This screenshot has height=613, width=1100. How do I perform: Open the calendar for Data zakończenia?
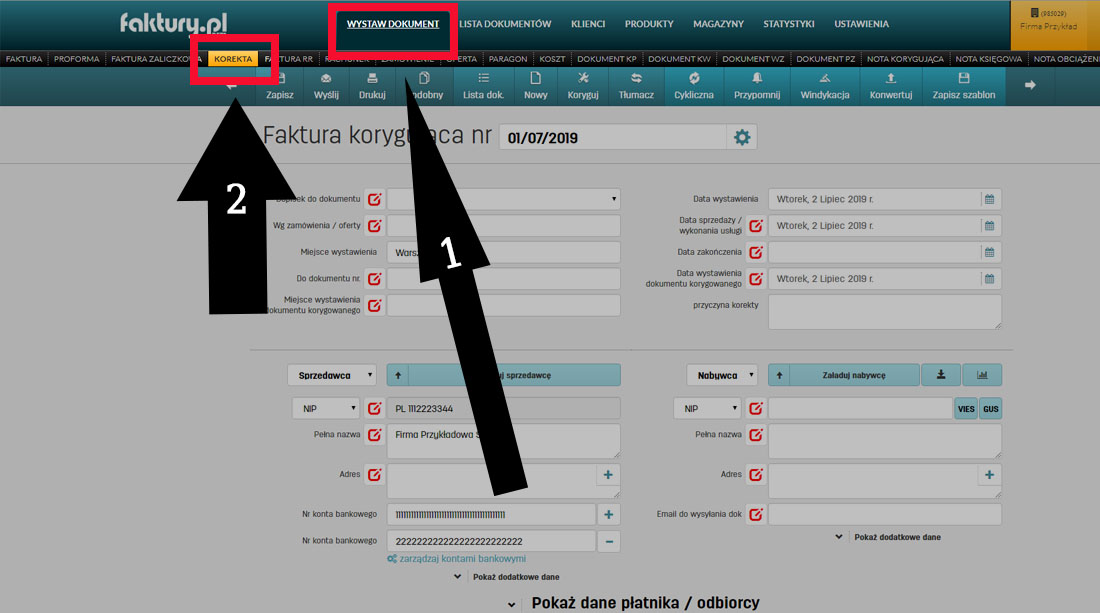point(990,252)
